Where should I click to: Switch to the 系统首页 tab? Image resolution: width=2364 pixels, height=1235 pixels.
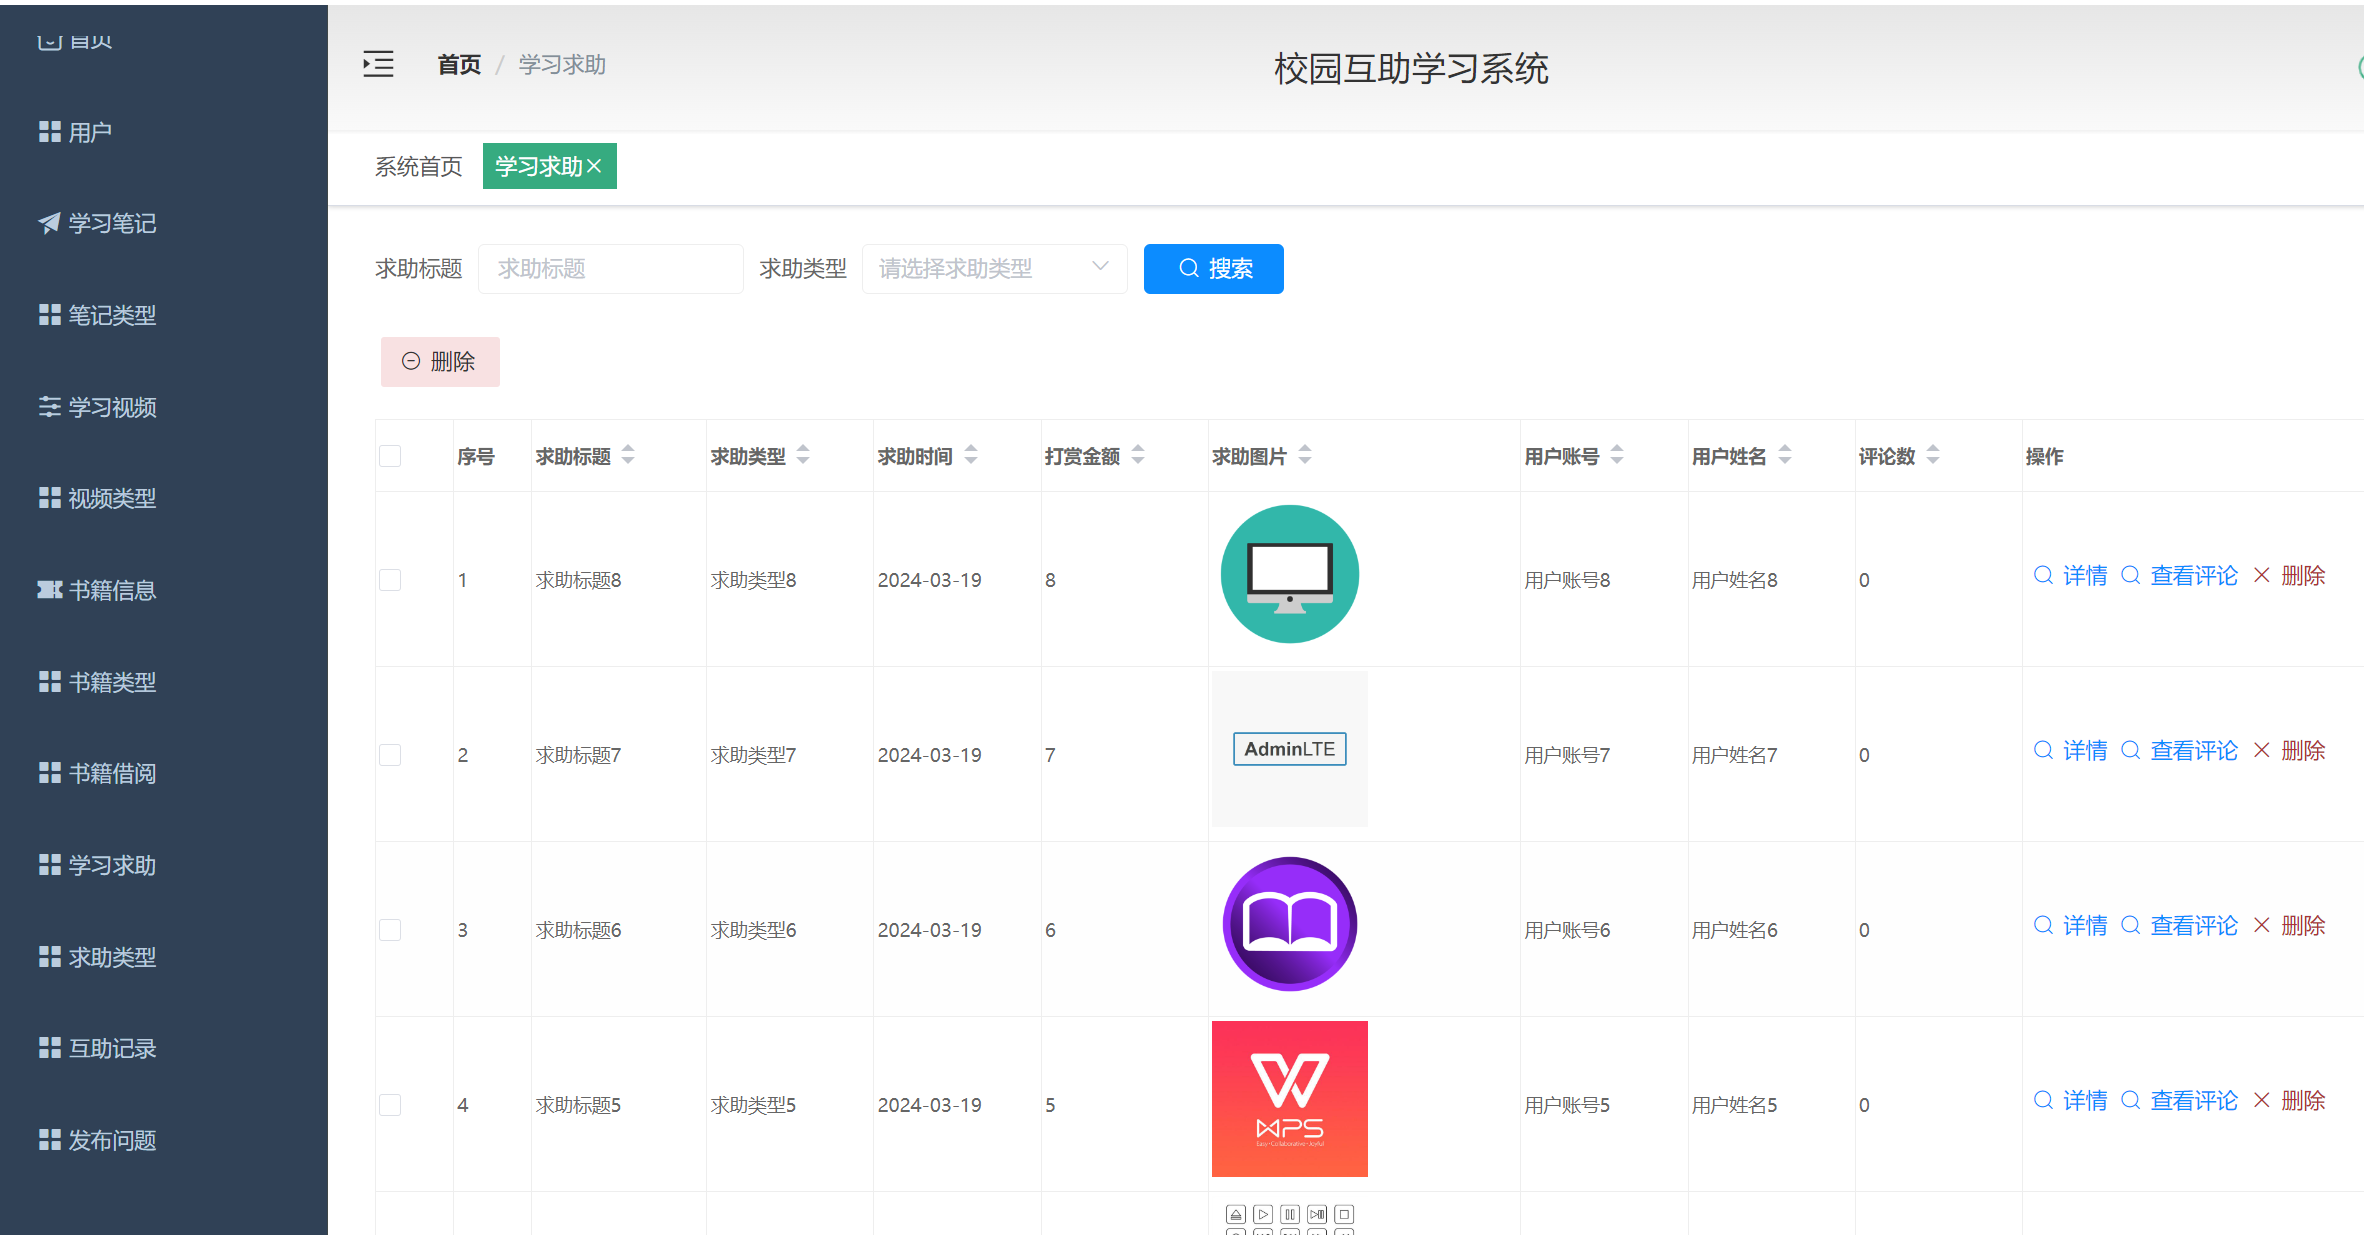click(418, 167)
